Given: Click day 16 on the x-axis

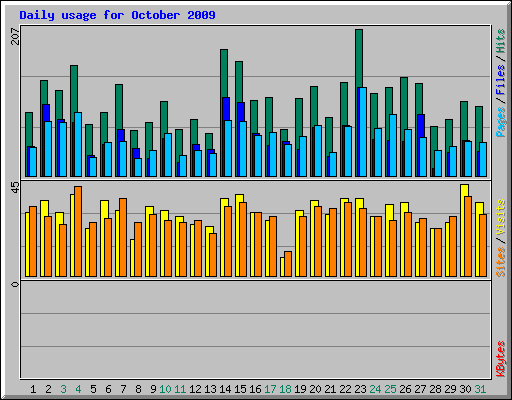Looking at the screenshot, I should pyautogui.click(x=255, y=389).
